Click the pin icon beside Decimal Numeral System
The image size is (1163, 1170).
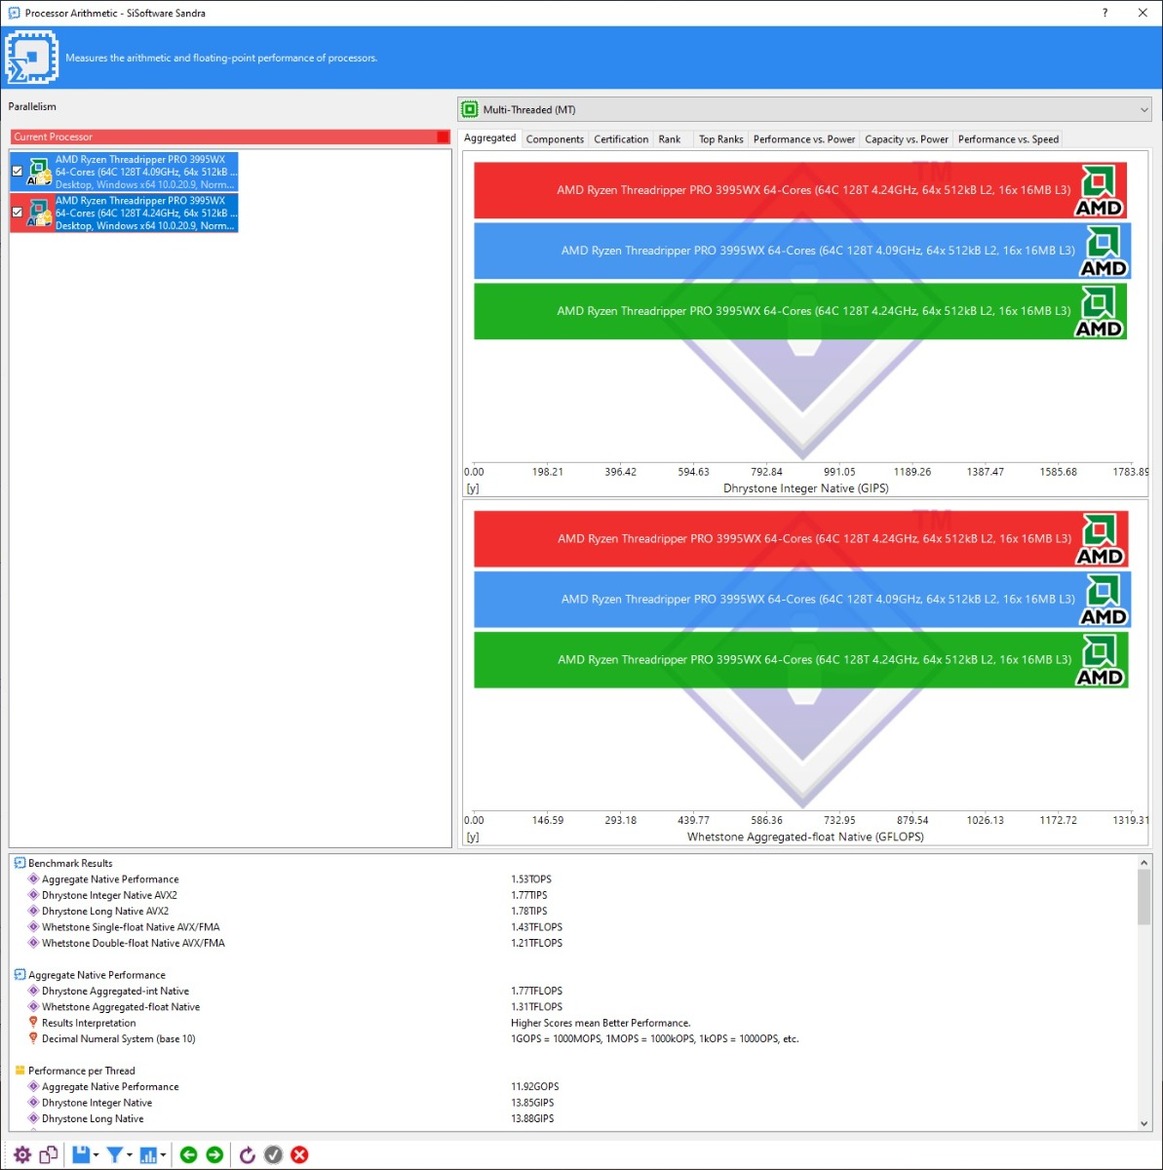pyautogui.click(x=33, y=1038)
